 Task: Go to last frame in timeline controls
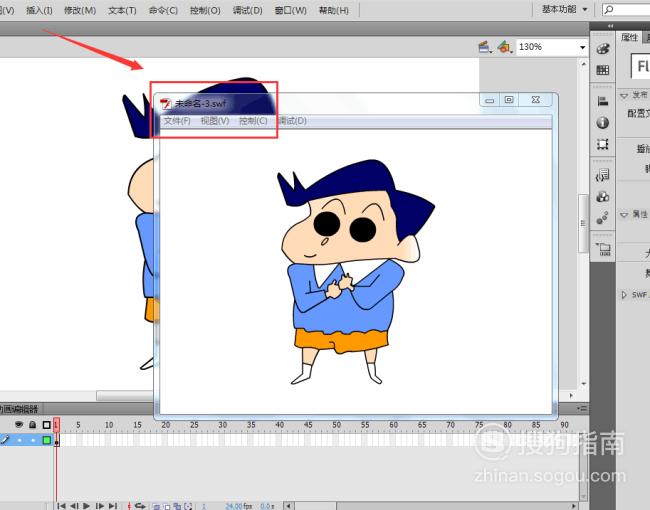[x=113, y=506]
